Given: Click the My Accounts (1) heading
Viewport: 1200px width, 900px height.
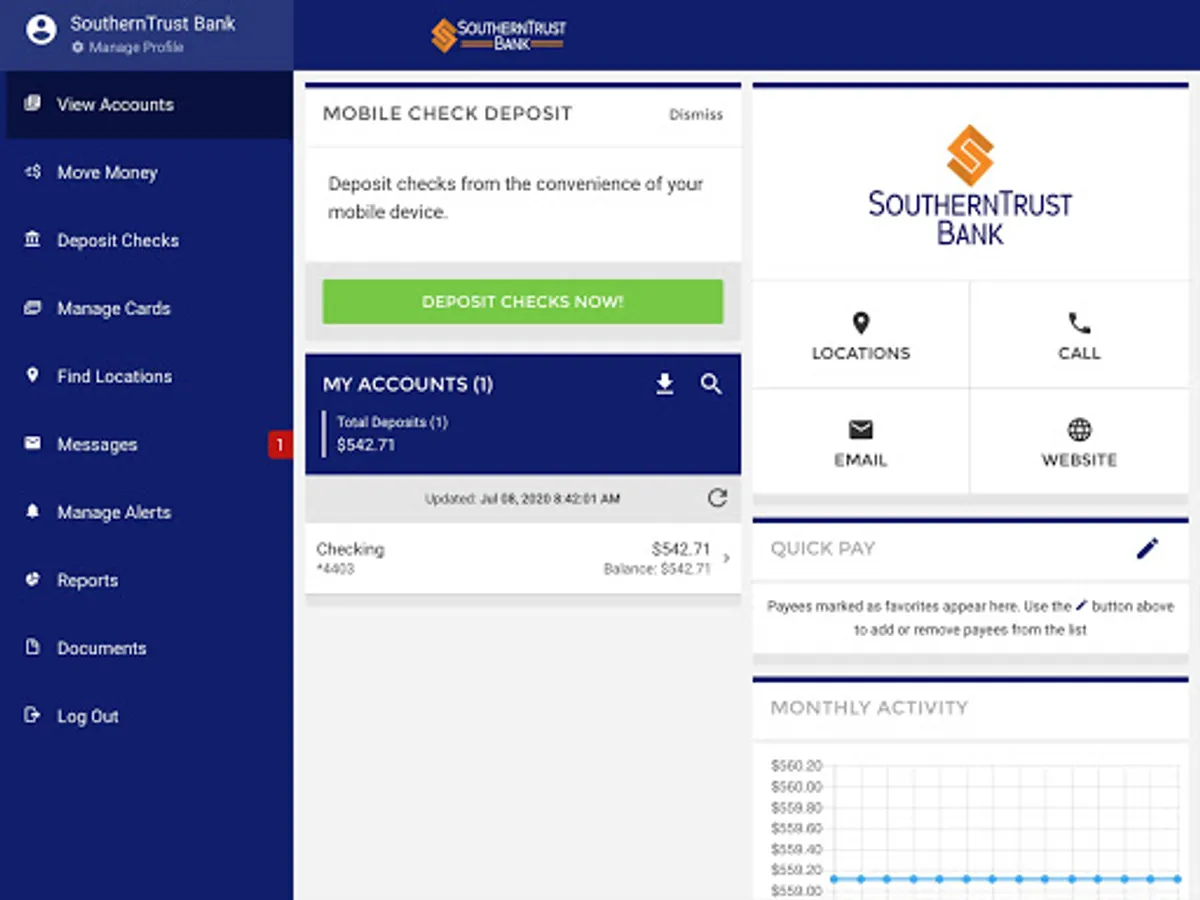Looking at the screenshot, I should click(408, 384).
